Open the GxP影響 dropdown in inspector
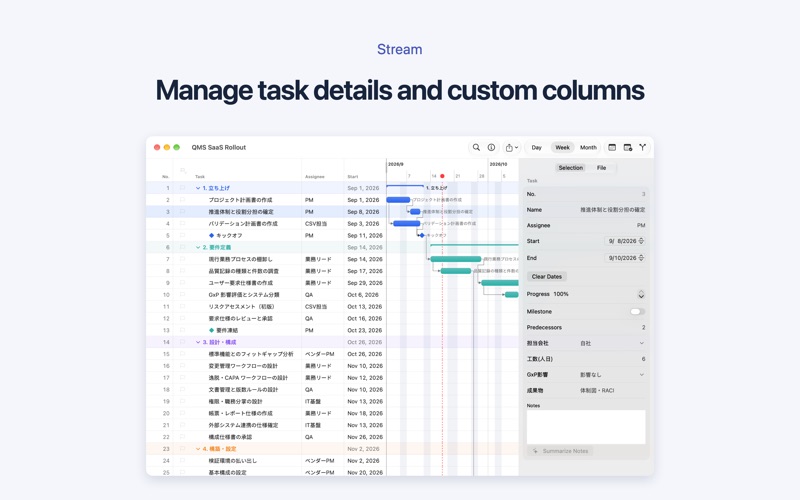The height and width of the screenshot is (500, 800). coord(612,374)
